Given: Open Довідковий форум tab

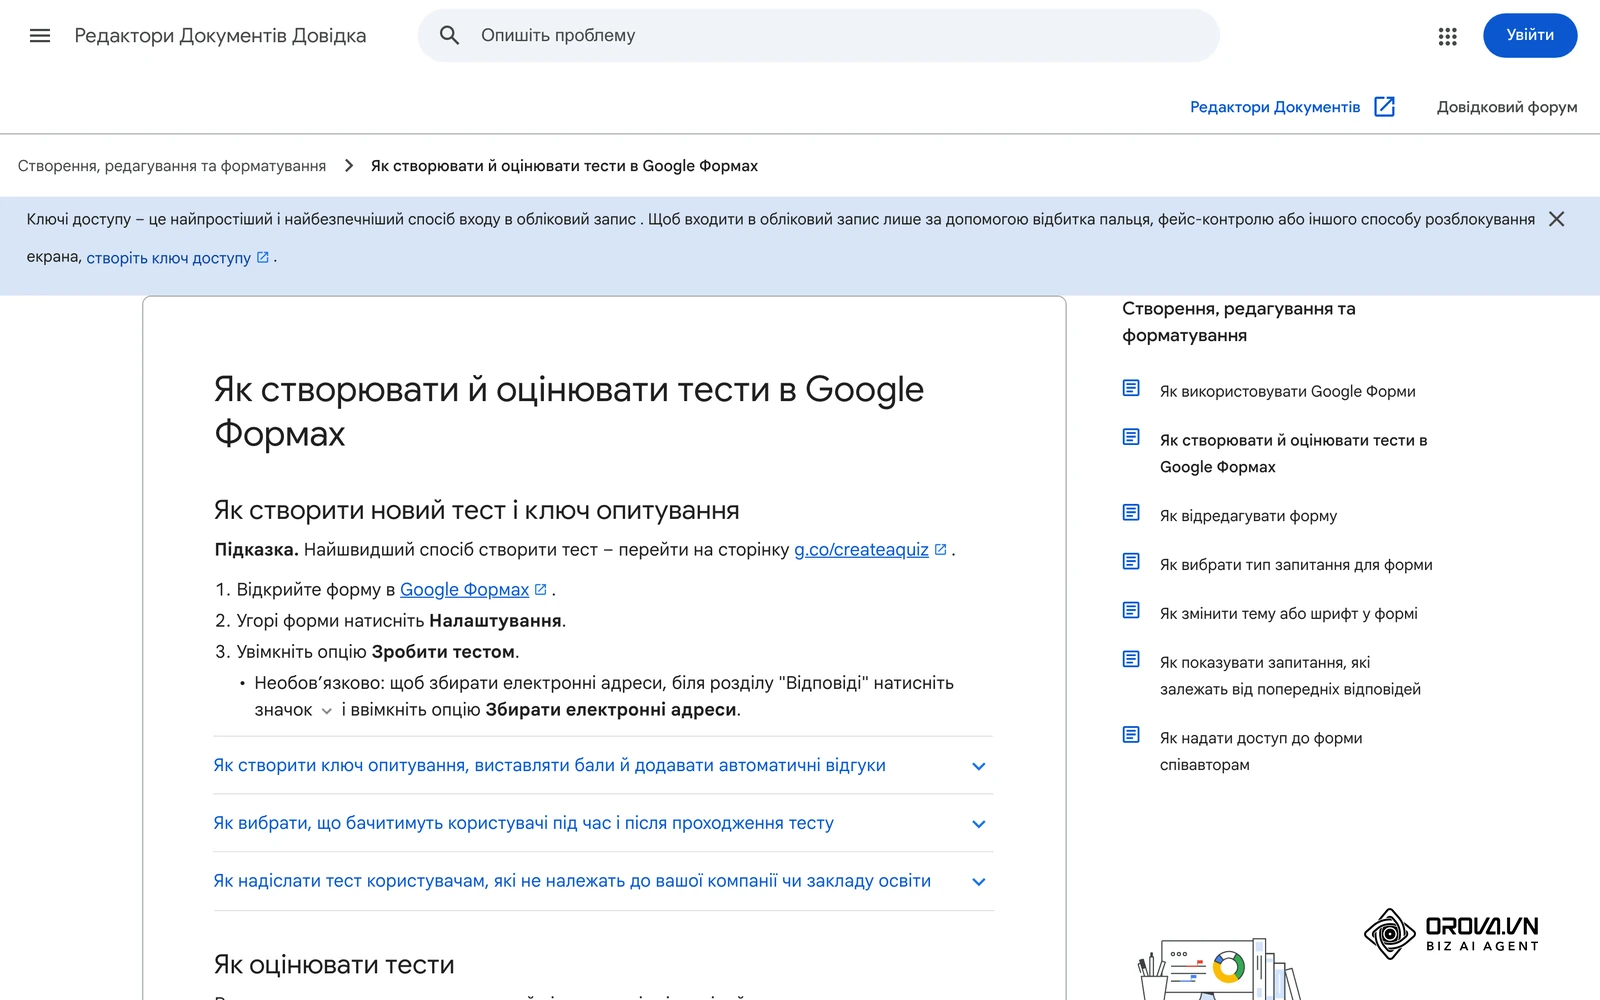Looking at the screenshot, I should point(1507,107).
